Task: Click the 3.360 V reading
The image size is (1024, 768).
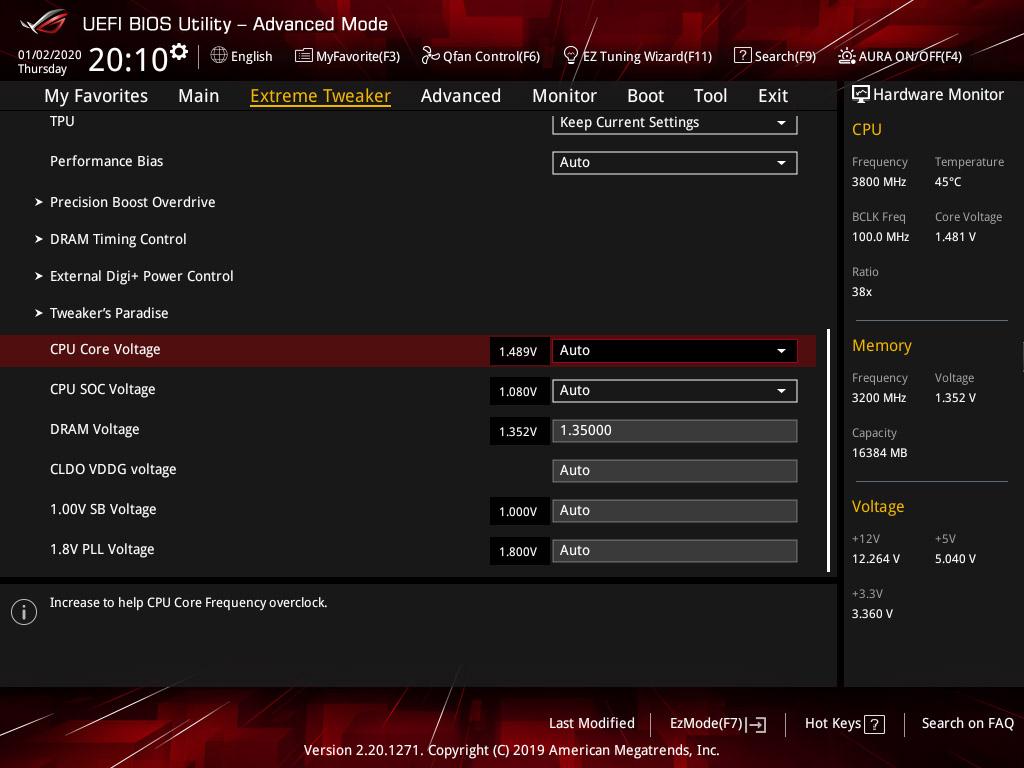Action: [872, 614]
